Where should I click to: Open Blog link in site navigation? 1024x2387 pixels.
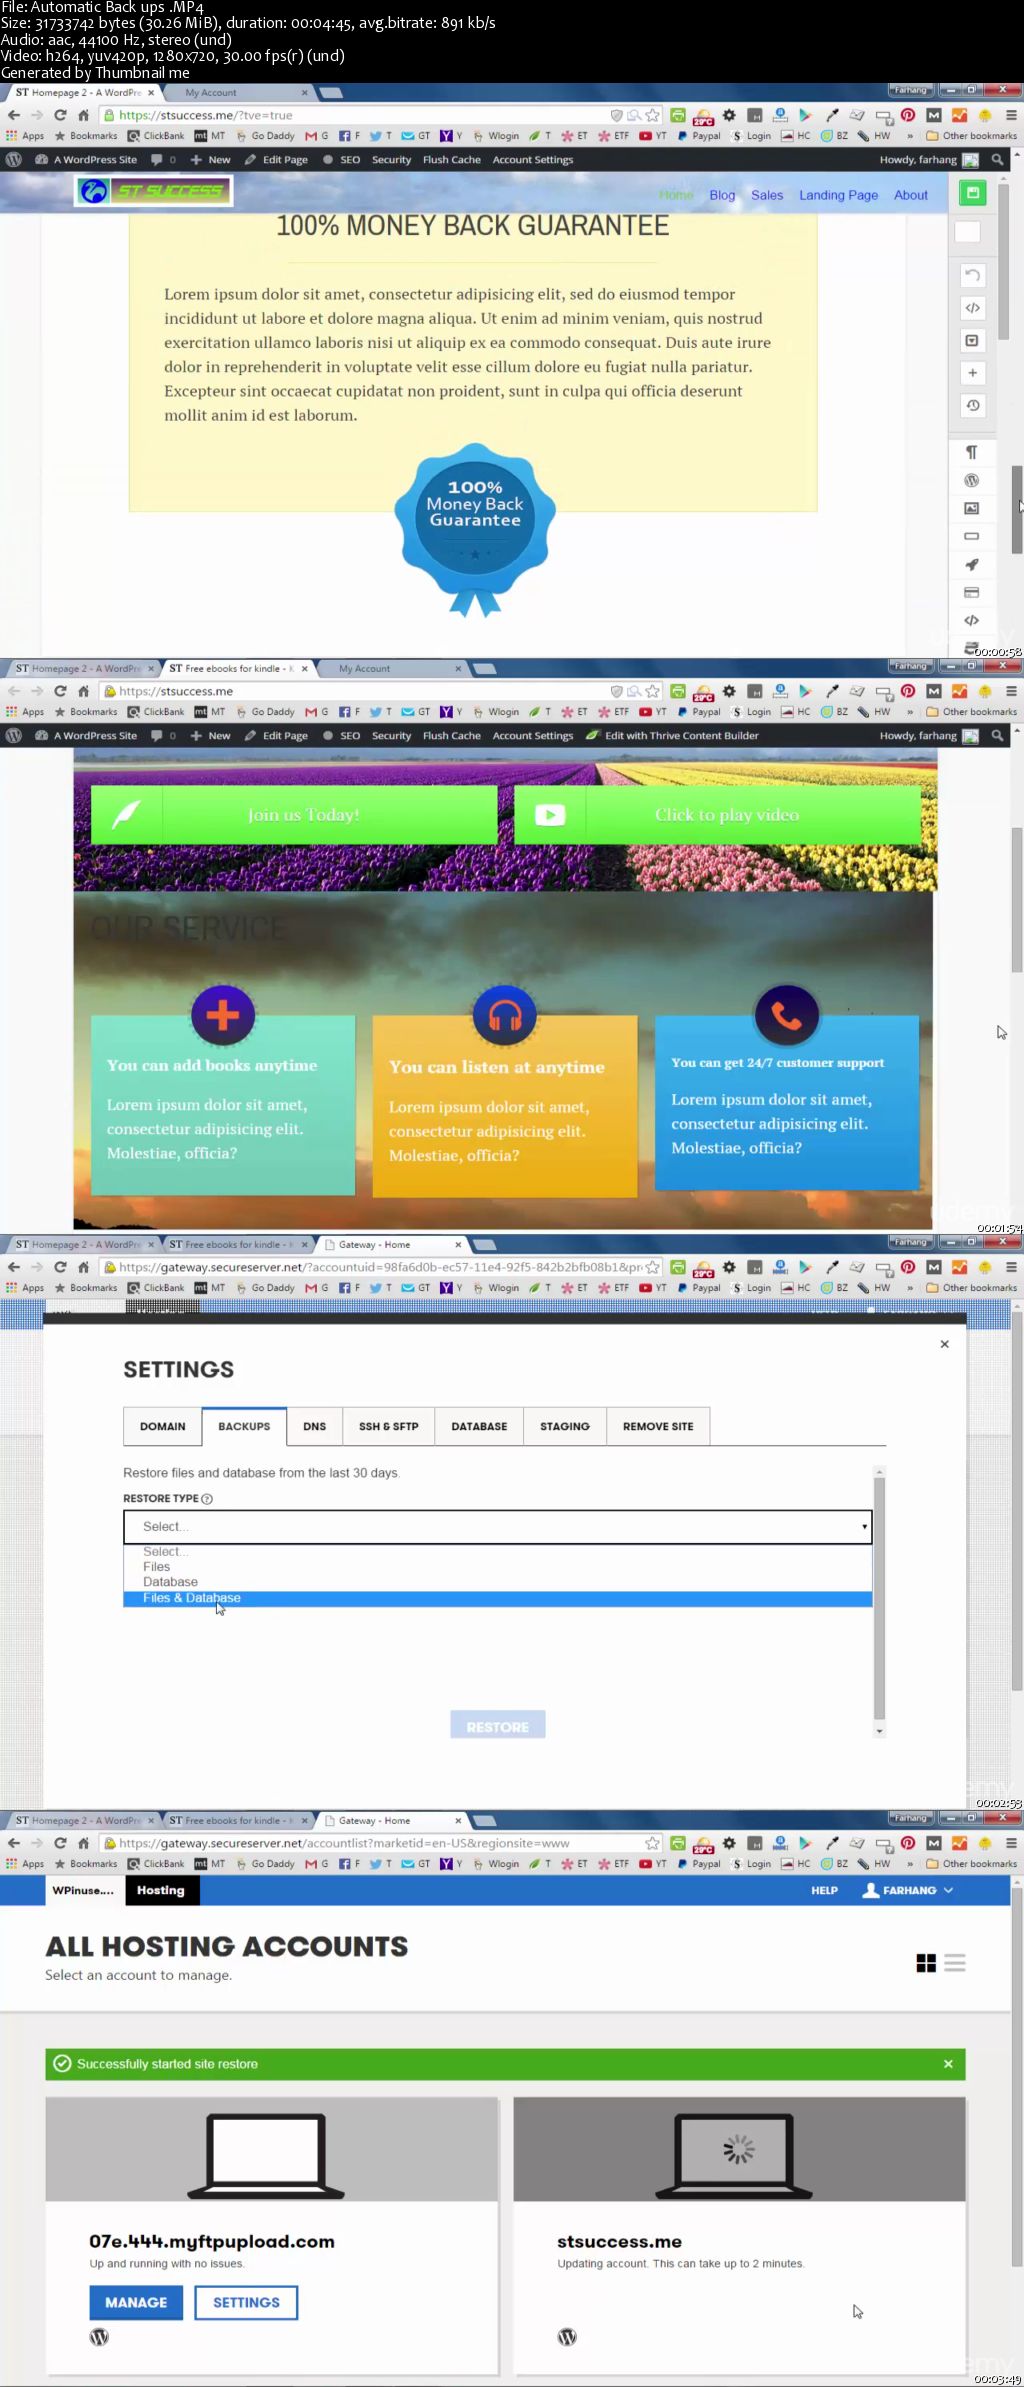tap(722, 195)
